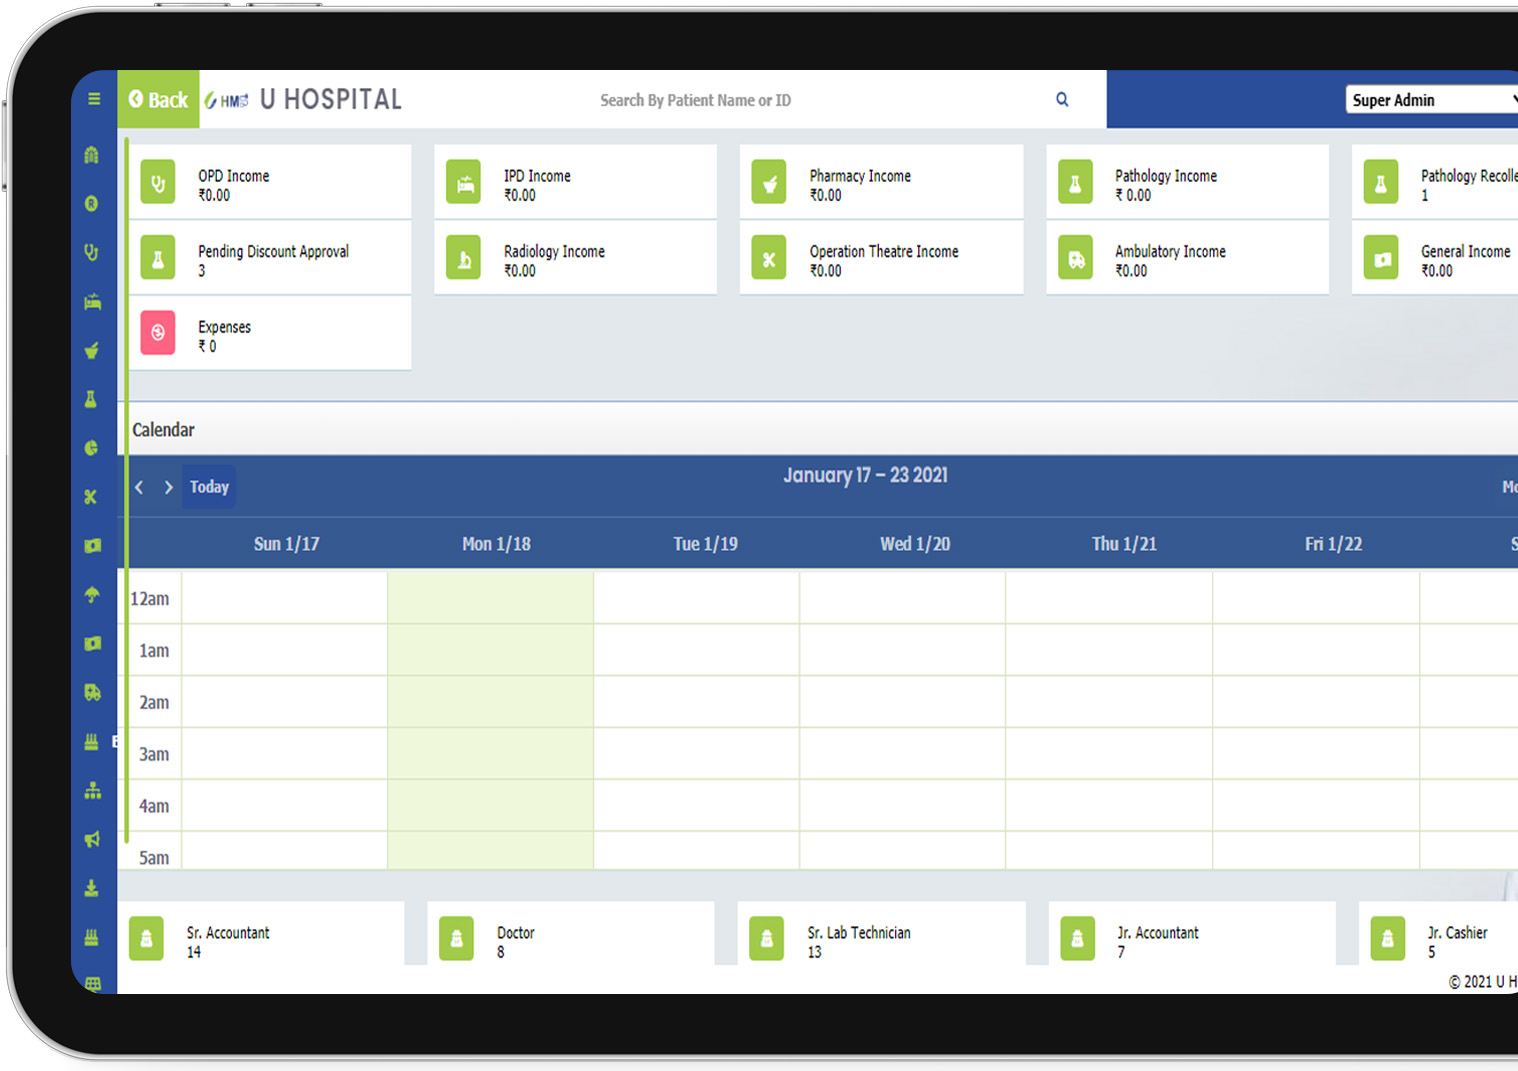Switch the calendar to Month view
This screenshot has height=1071, width=1518.
coord(1508,487)
